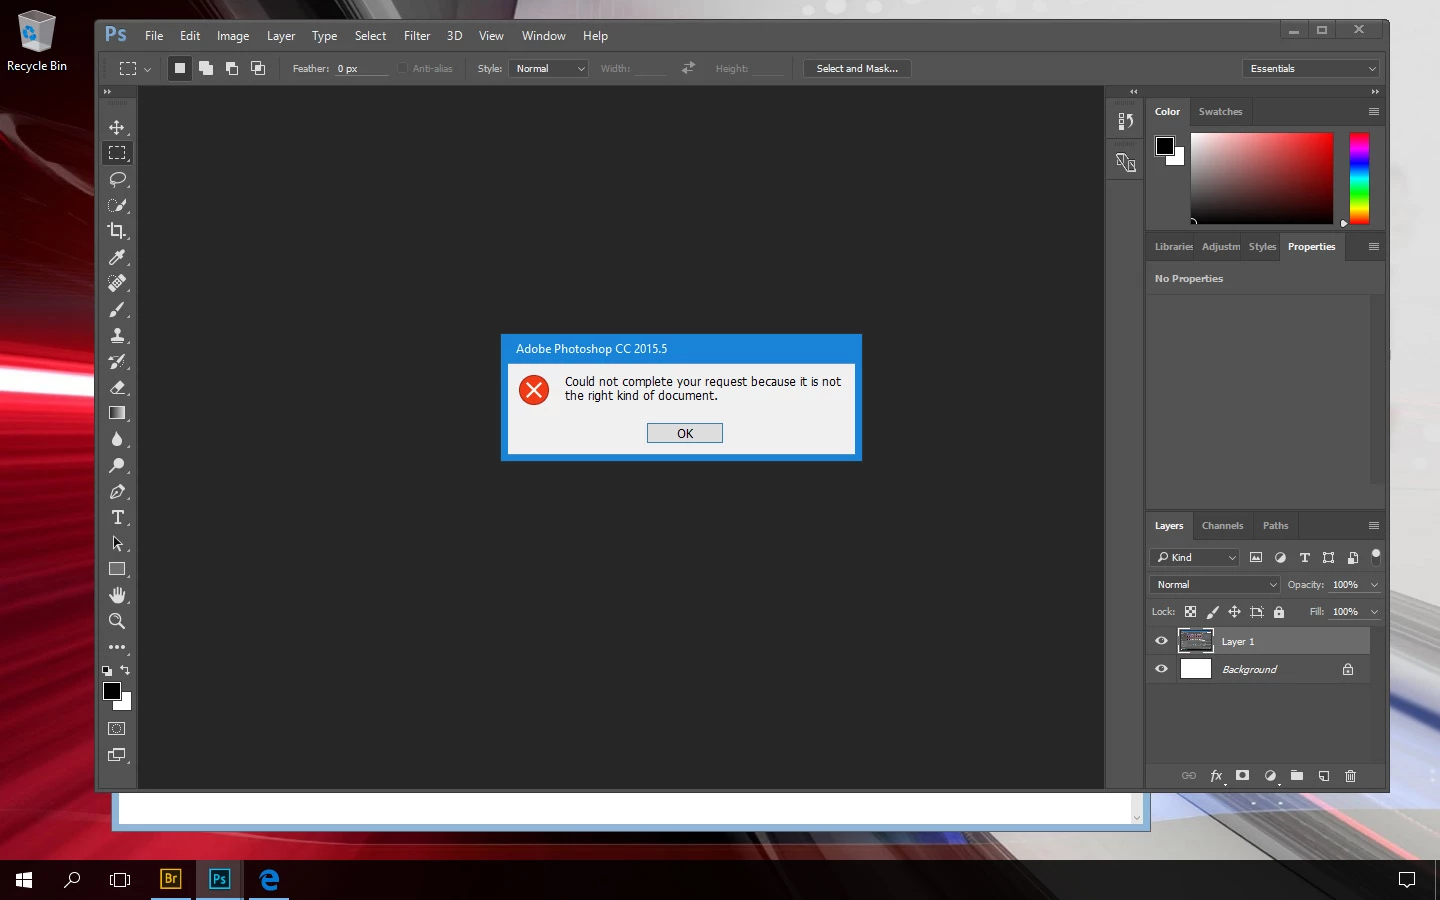Select the Hand tool
The image size is (1440, 900).
pos(117,595)
